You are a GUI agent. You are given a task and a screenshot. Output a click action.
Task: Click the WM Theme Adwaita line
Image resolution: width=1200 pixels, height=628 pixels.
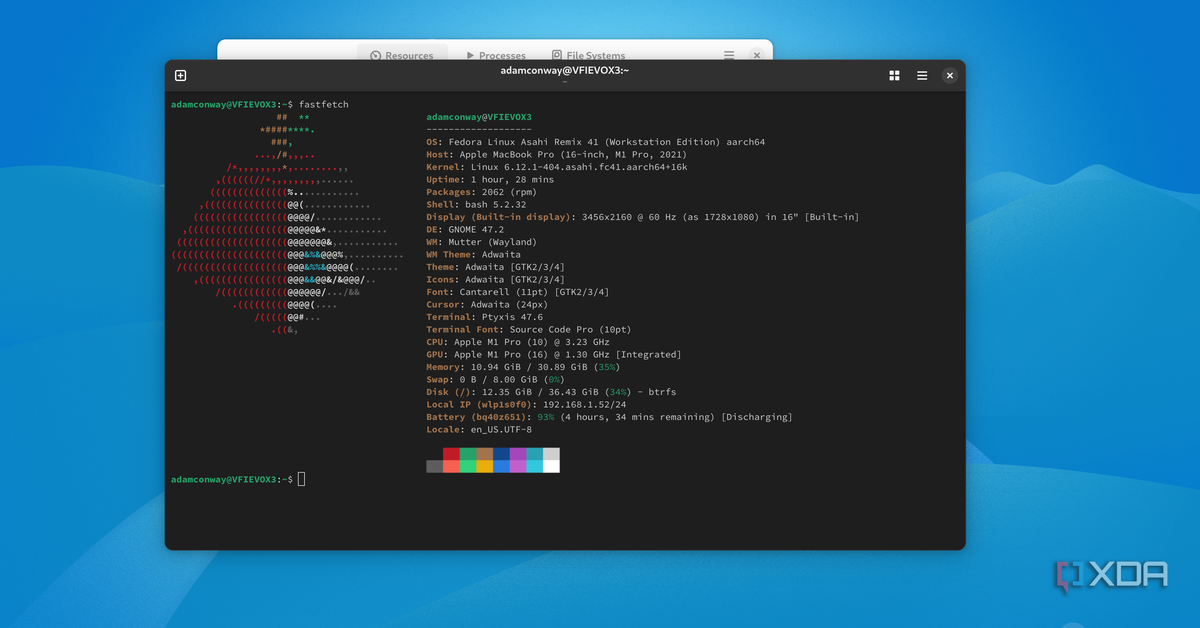coord(473,254)
